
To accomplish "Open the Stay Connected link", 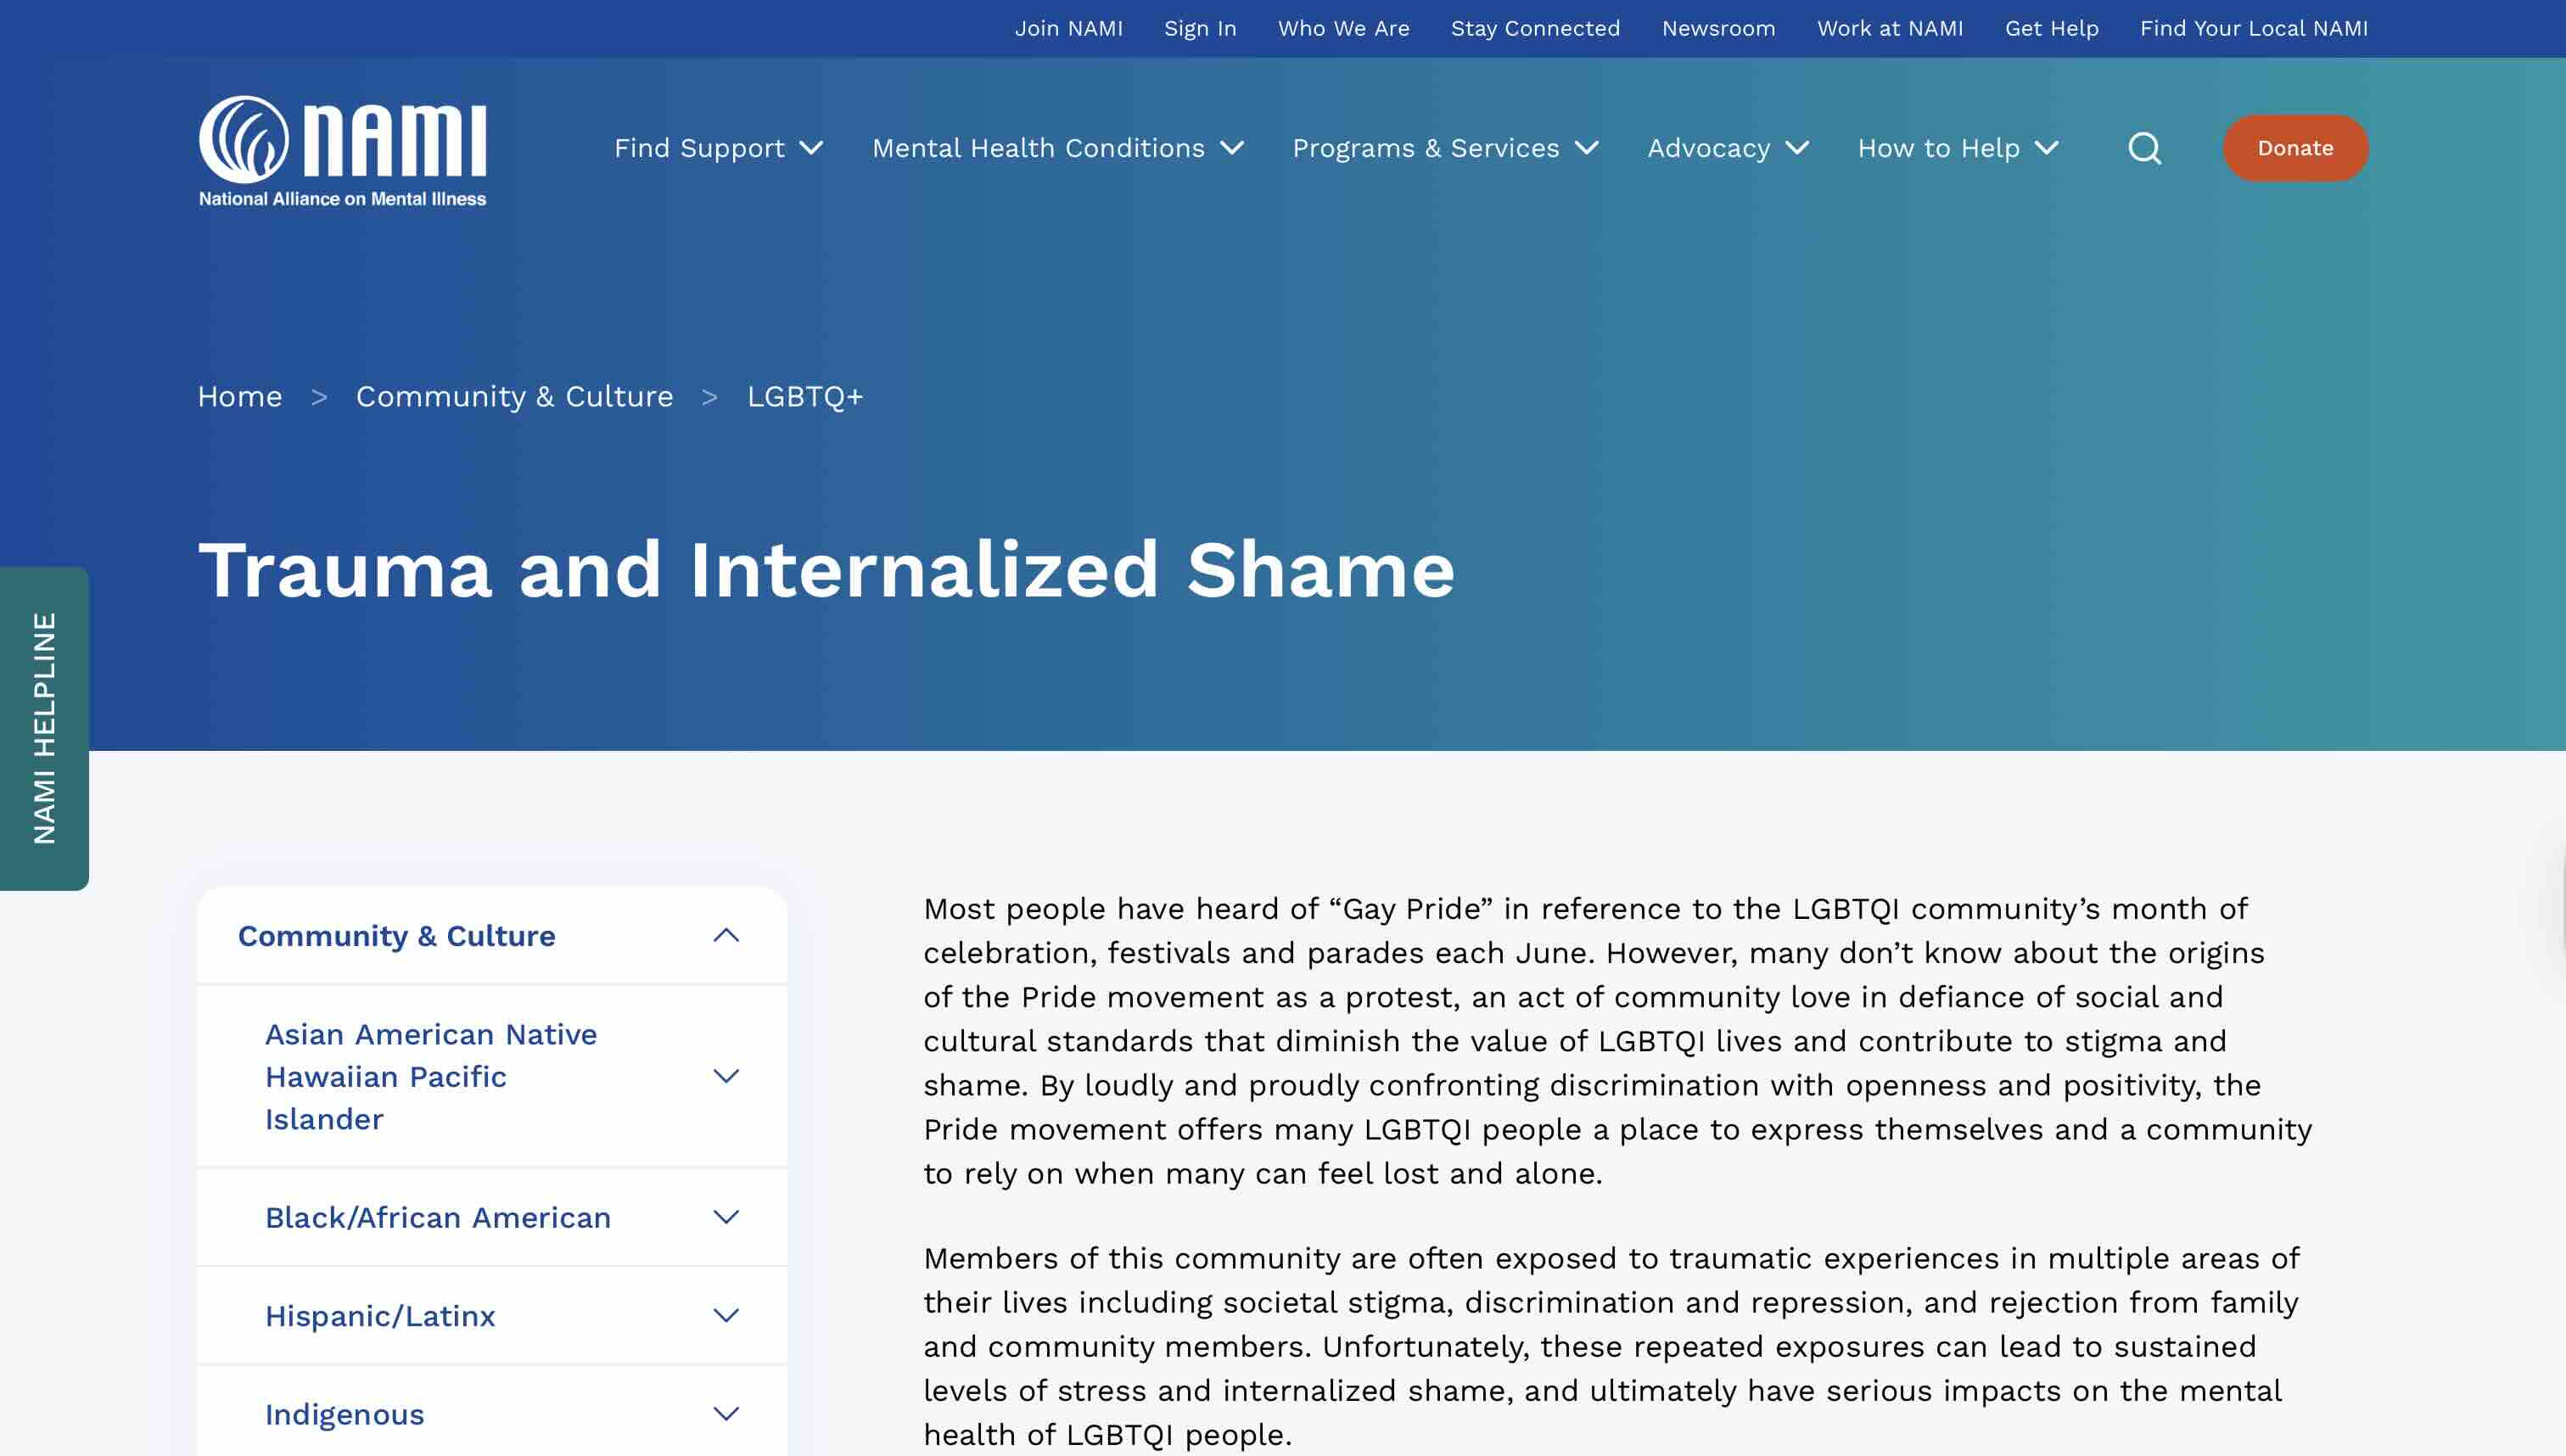I will [x=1535, y=28].
